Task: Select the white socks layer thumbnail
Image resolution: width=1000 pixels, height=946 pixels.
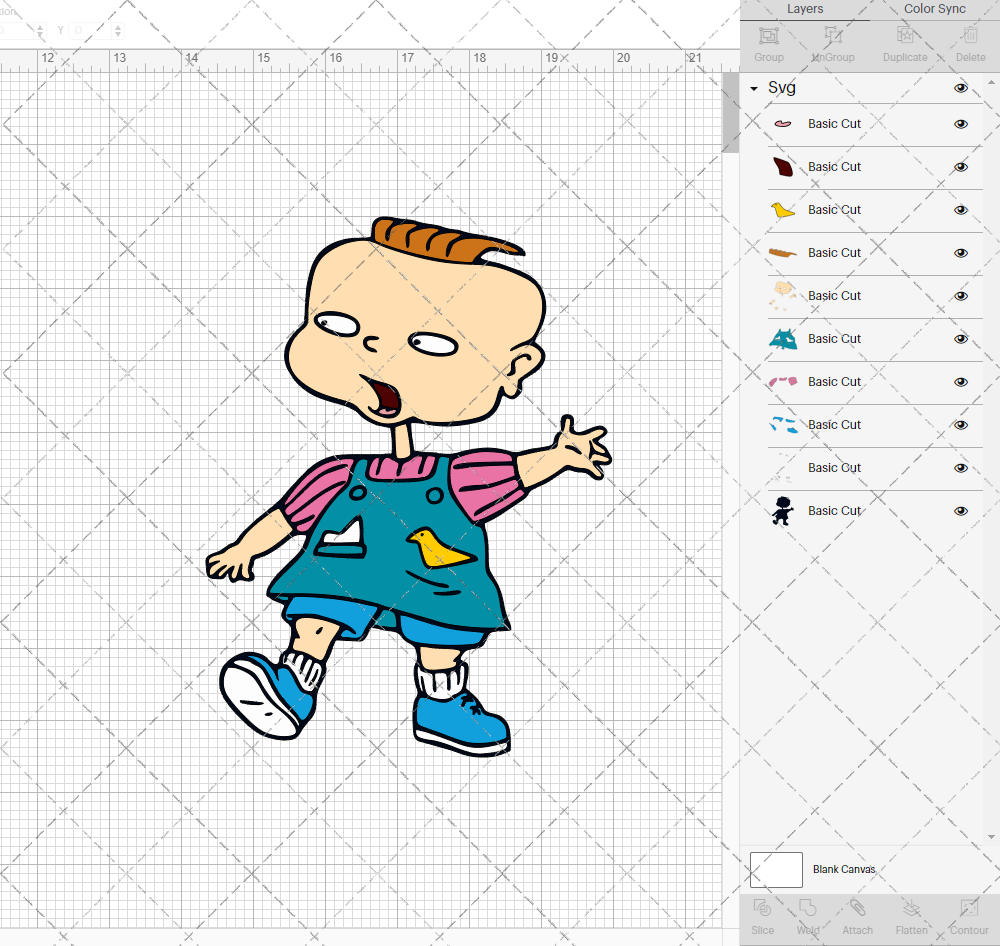Action: pyautogui.click(x=783, y=468)
